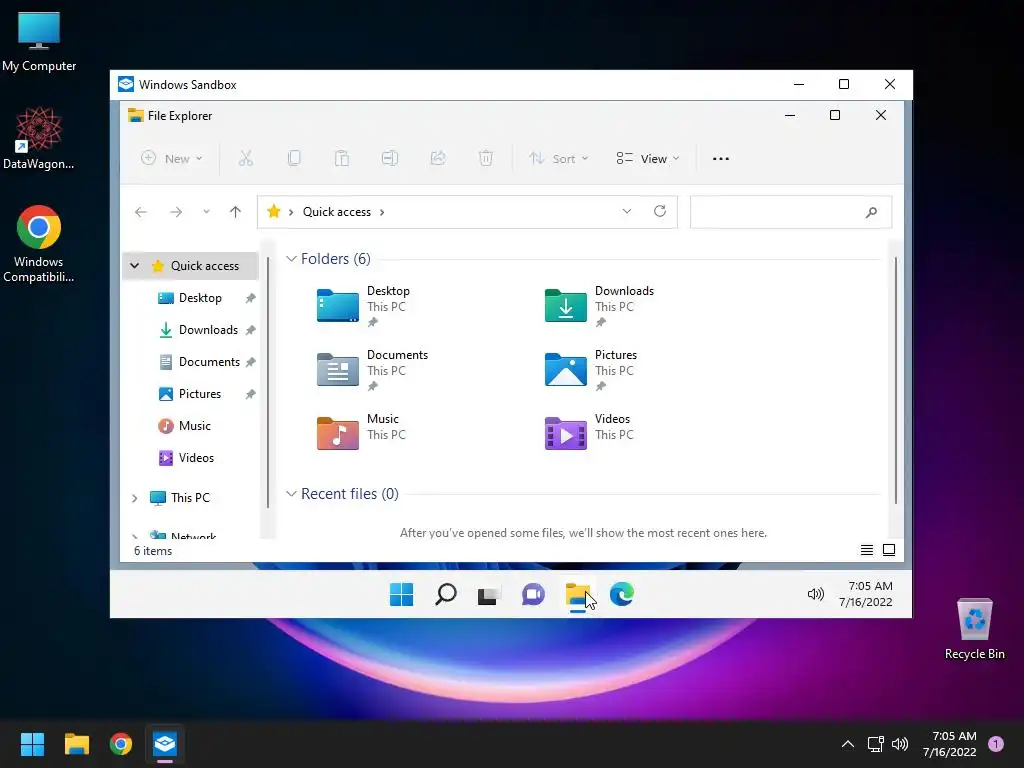The width and height of the screenshot is (1024, 768).
Task: Click the Share icon in toolbar
Action: point(438,158)
